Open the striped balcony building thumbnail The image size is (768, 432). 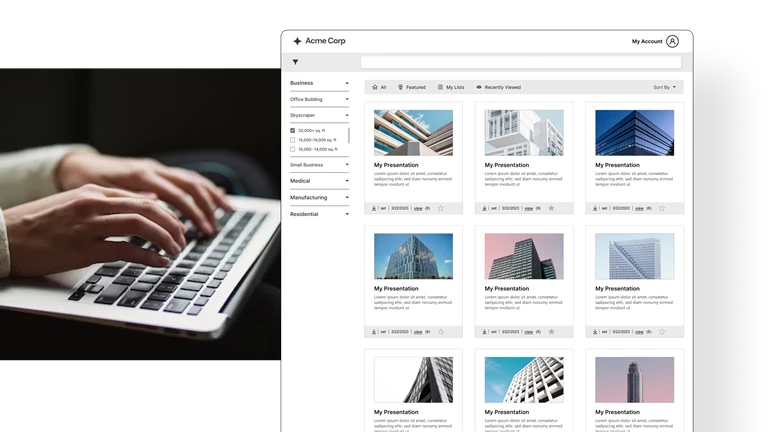413,133
